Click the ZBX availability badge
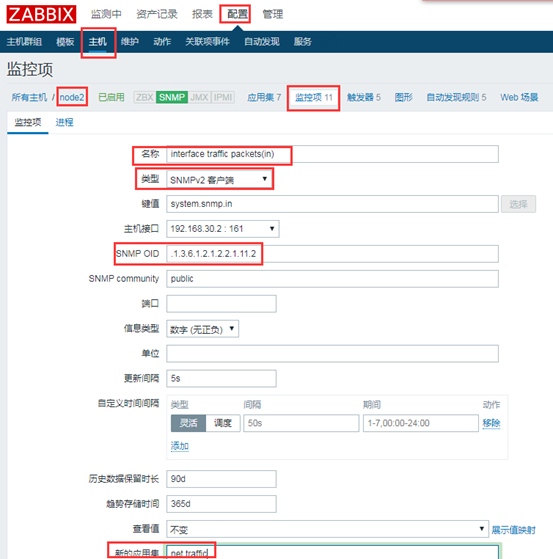Viewport: 553px width, 559px height. click(x=144, y=97)
